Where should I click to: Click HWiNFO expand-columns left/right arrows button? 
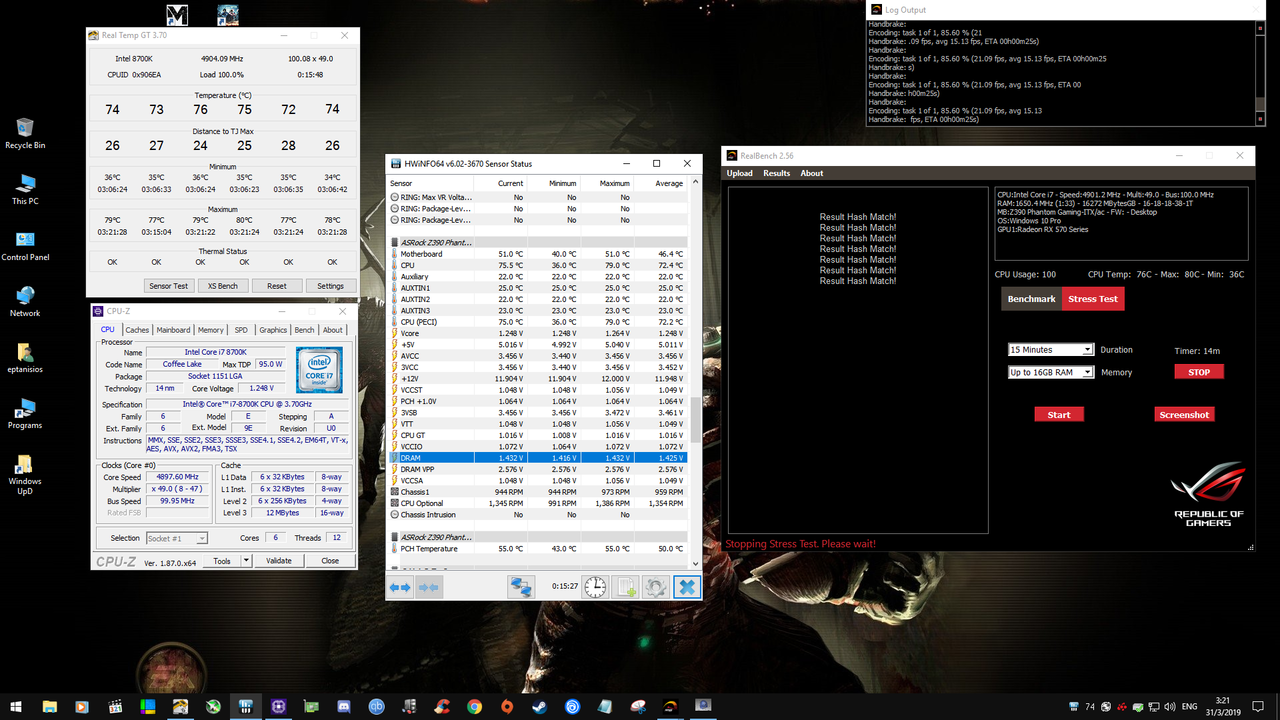click(400, 587)
